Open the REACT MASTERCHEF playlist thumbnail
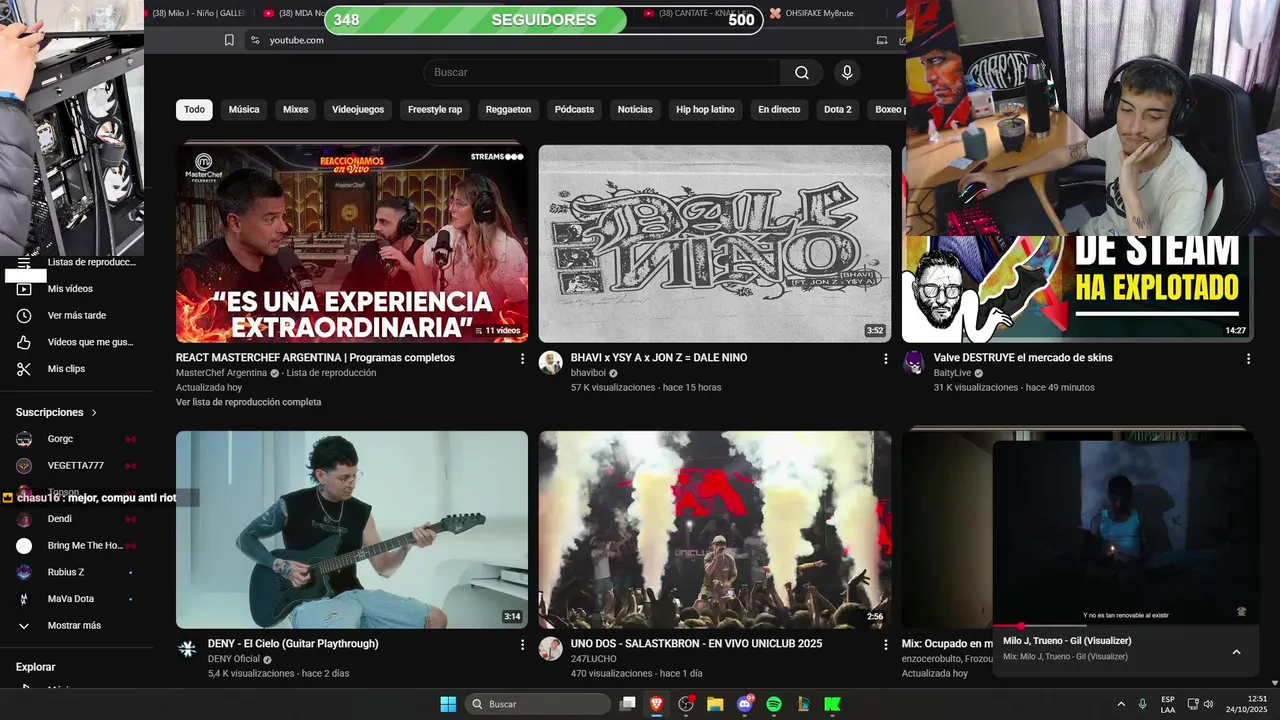 352,243
